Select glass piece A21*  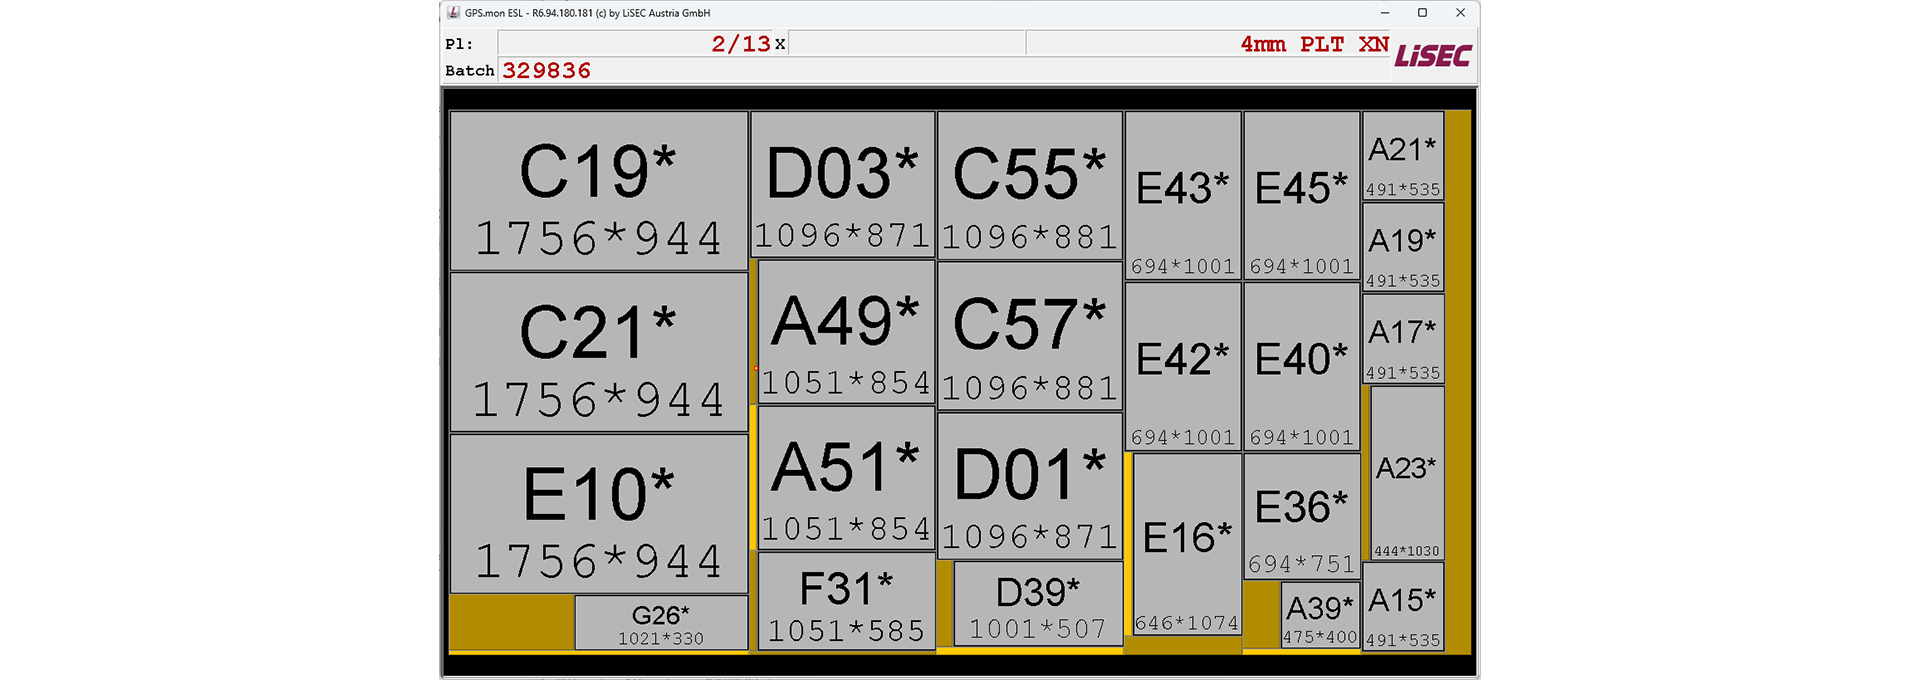(x=1403, y=156)
